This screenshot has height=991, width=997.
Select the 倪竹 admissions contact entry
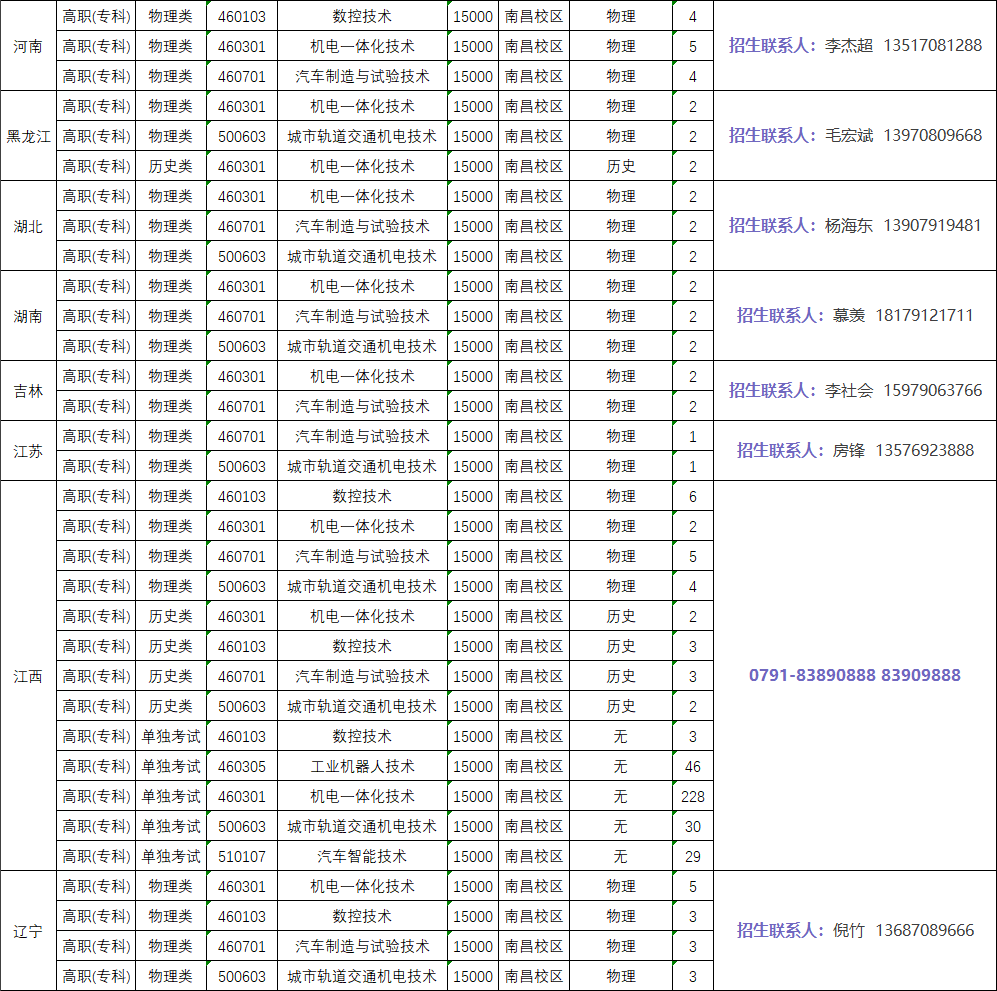pyautogui.click(x=855, y=931)
